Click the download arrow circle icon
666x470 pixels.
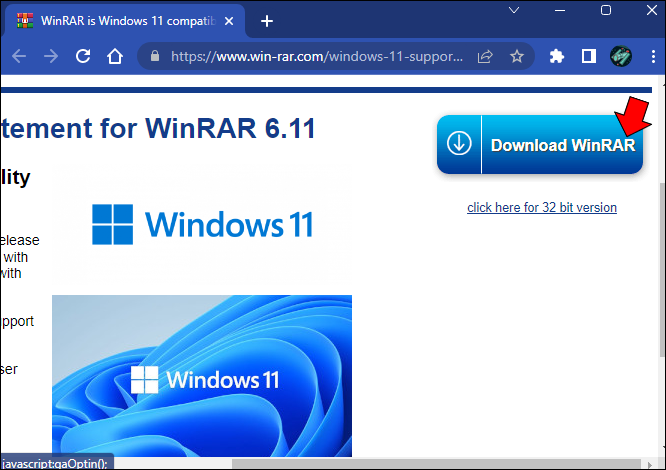[x=459, y=143]
